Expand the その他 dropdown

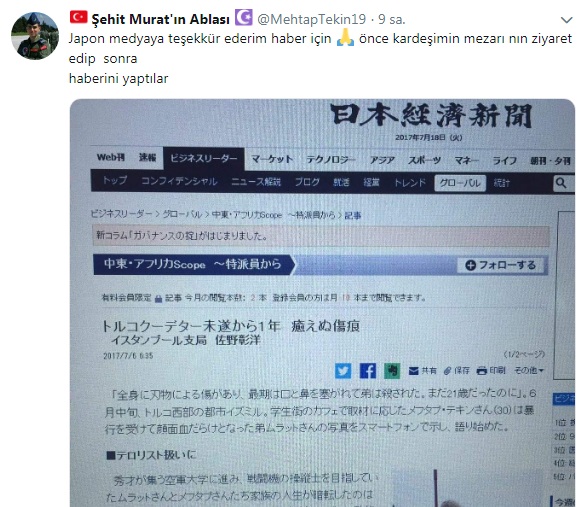[x=529, y=370]
